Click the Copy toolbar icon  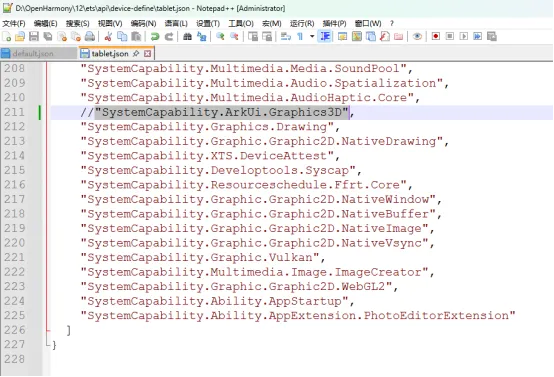pos(122,36)
